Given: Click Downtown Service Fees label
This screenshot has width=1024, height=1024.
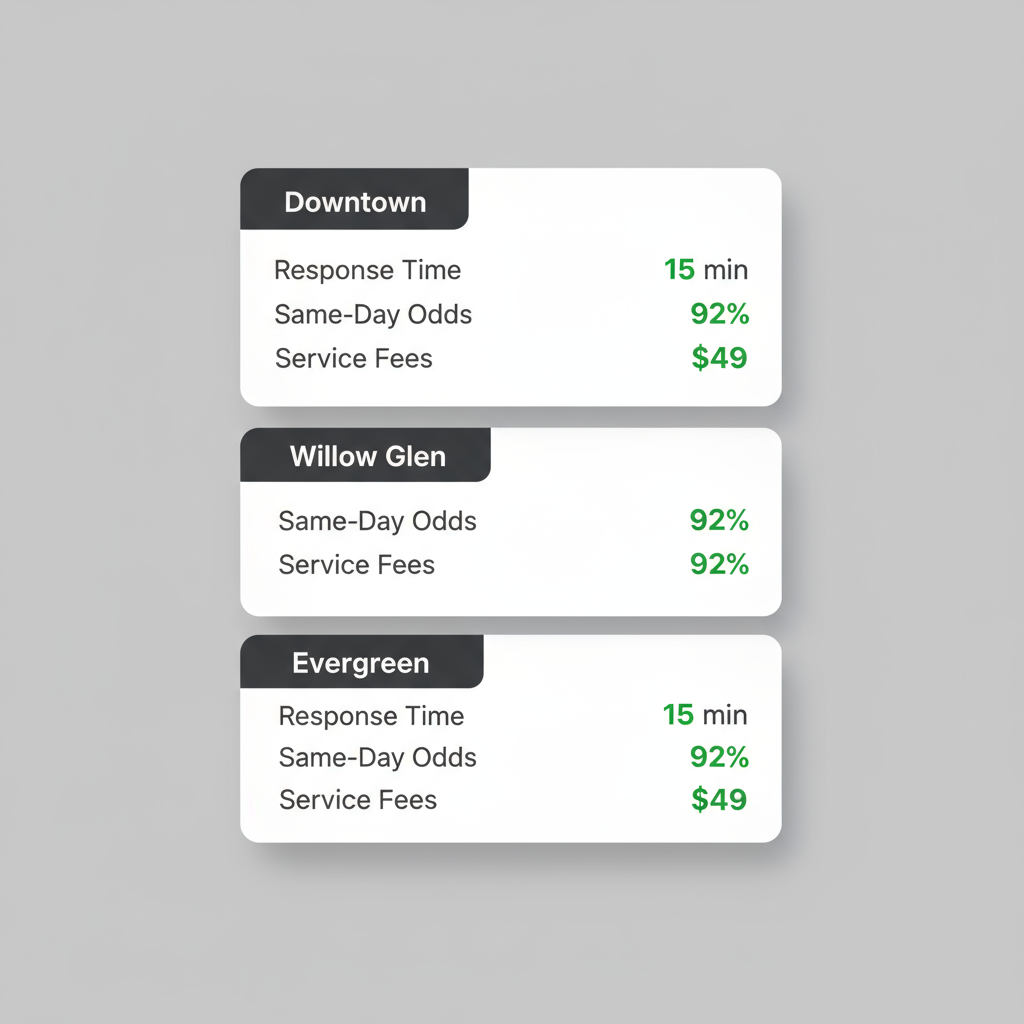Looking at the screenshot, I should pyautogui.click(x=354, y=358).
